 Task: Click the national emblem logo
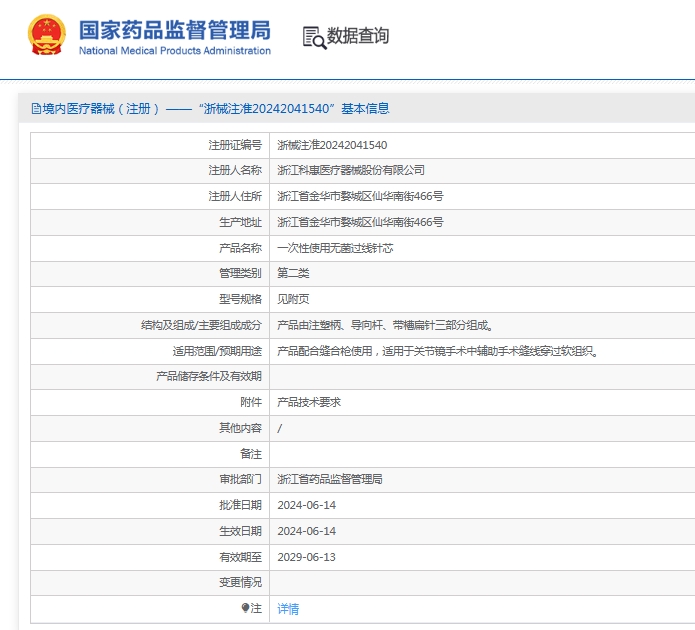[x=47, y=35]
